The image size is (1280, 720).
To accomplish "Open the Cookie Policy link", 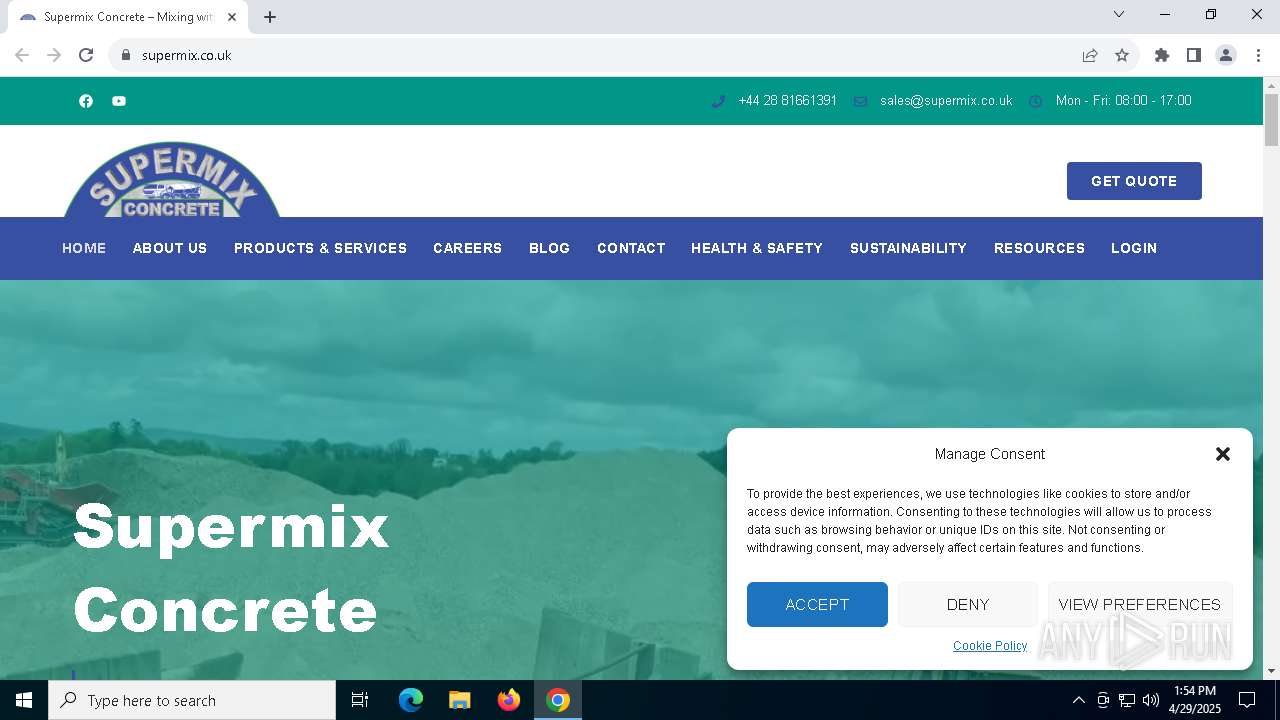I will (x=990, y=646).
